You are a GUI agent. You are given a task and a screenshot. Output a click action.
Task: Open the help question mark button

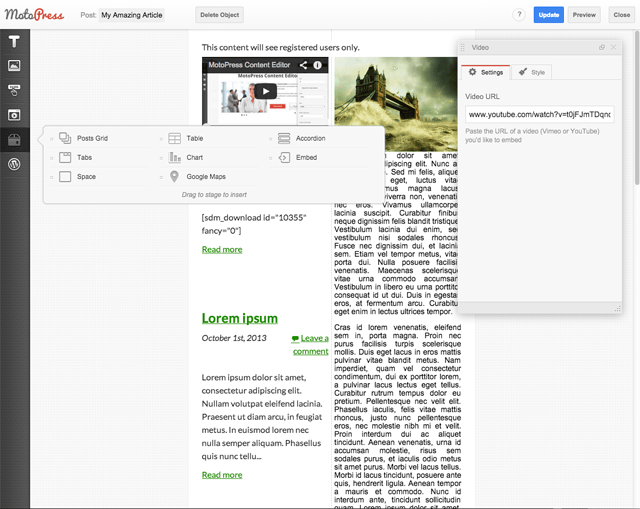(x=519, y=15)
